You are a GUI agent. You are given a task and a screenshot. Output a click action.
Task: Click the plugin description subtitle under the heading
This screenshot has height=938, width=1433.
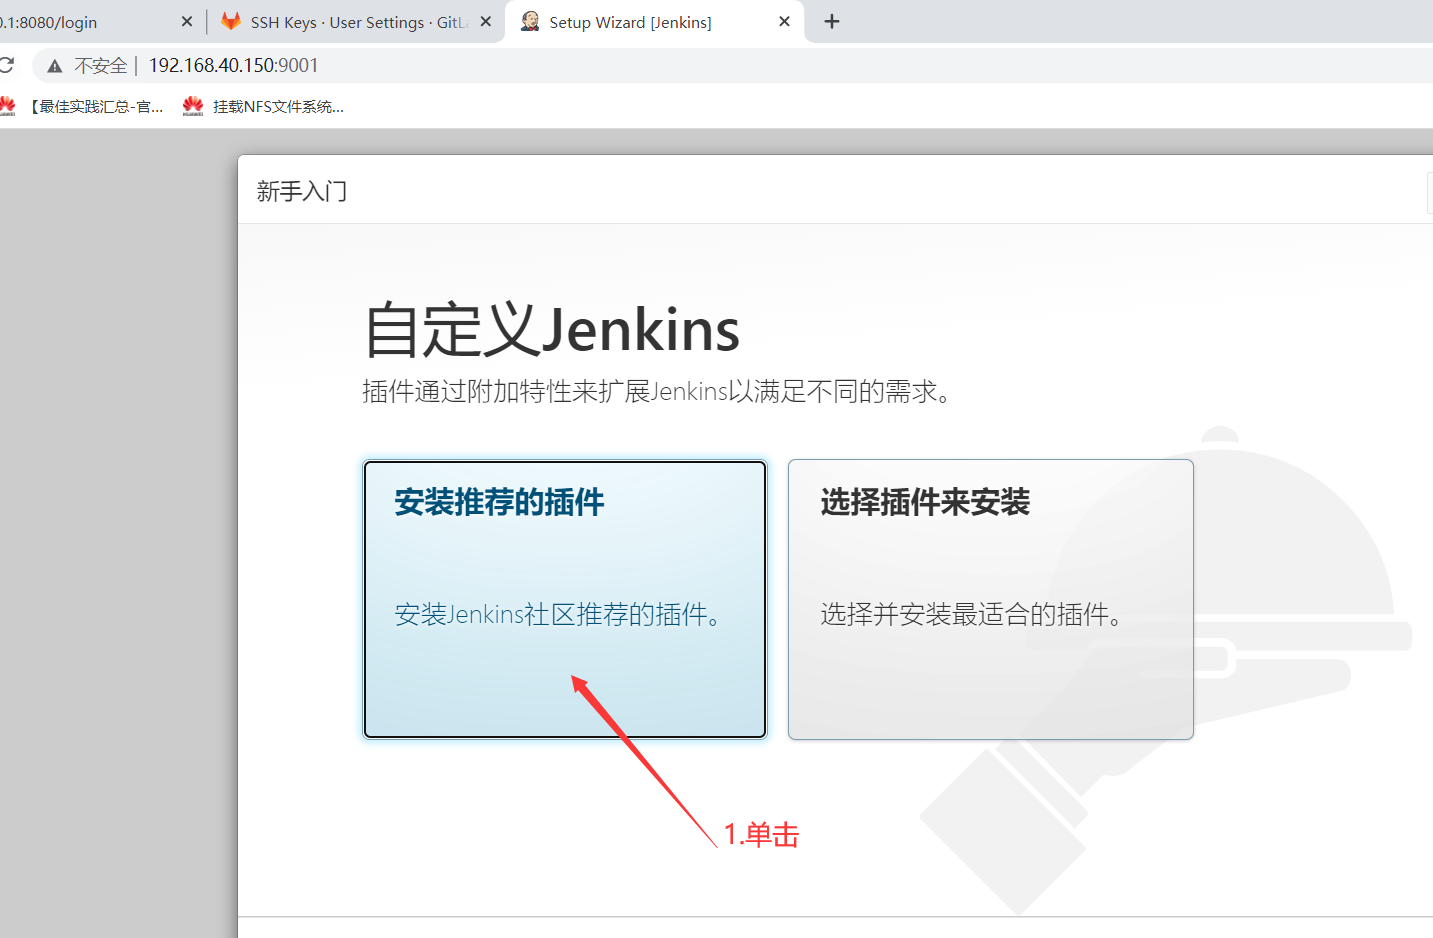[x=657, y=391]
